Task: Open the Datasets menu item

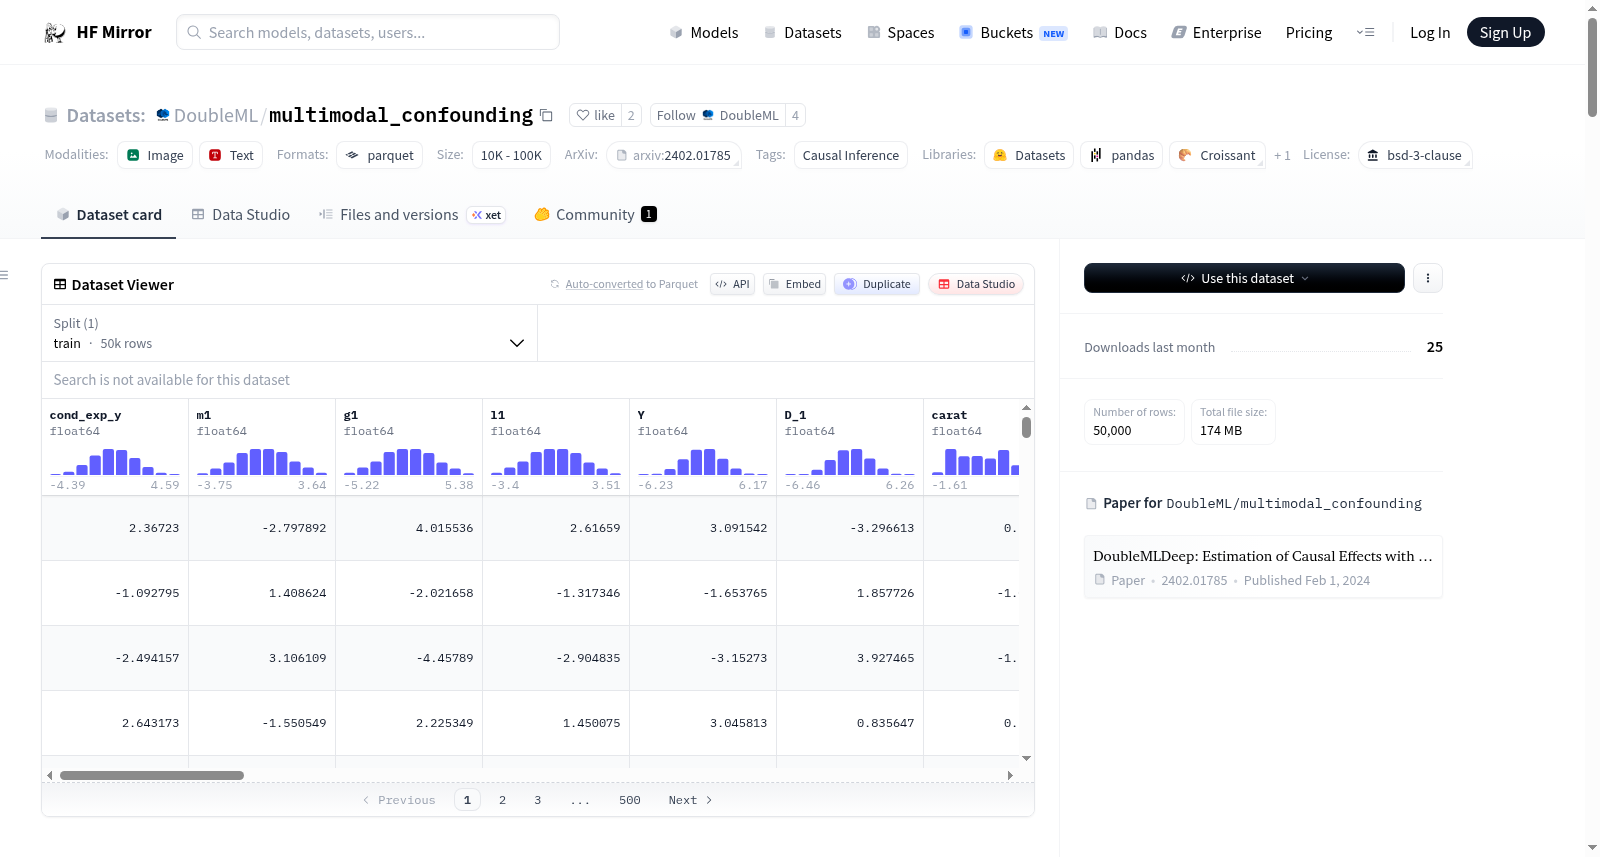Action: coord(803,32)
